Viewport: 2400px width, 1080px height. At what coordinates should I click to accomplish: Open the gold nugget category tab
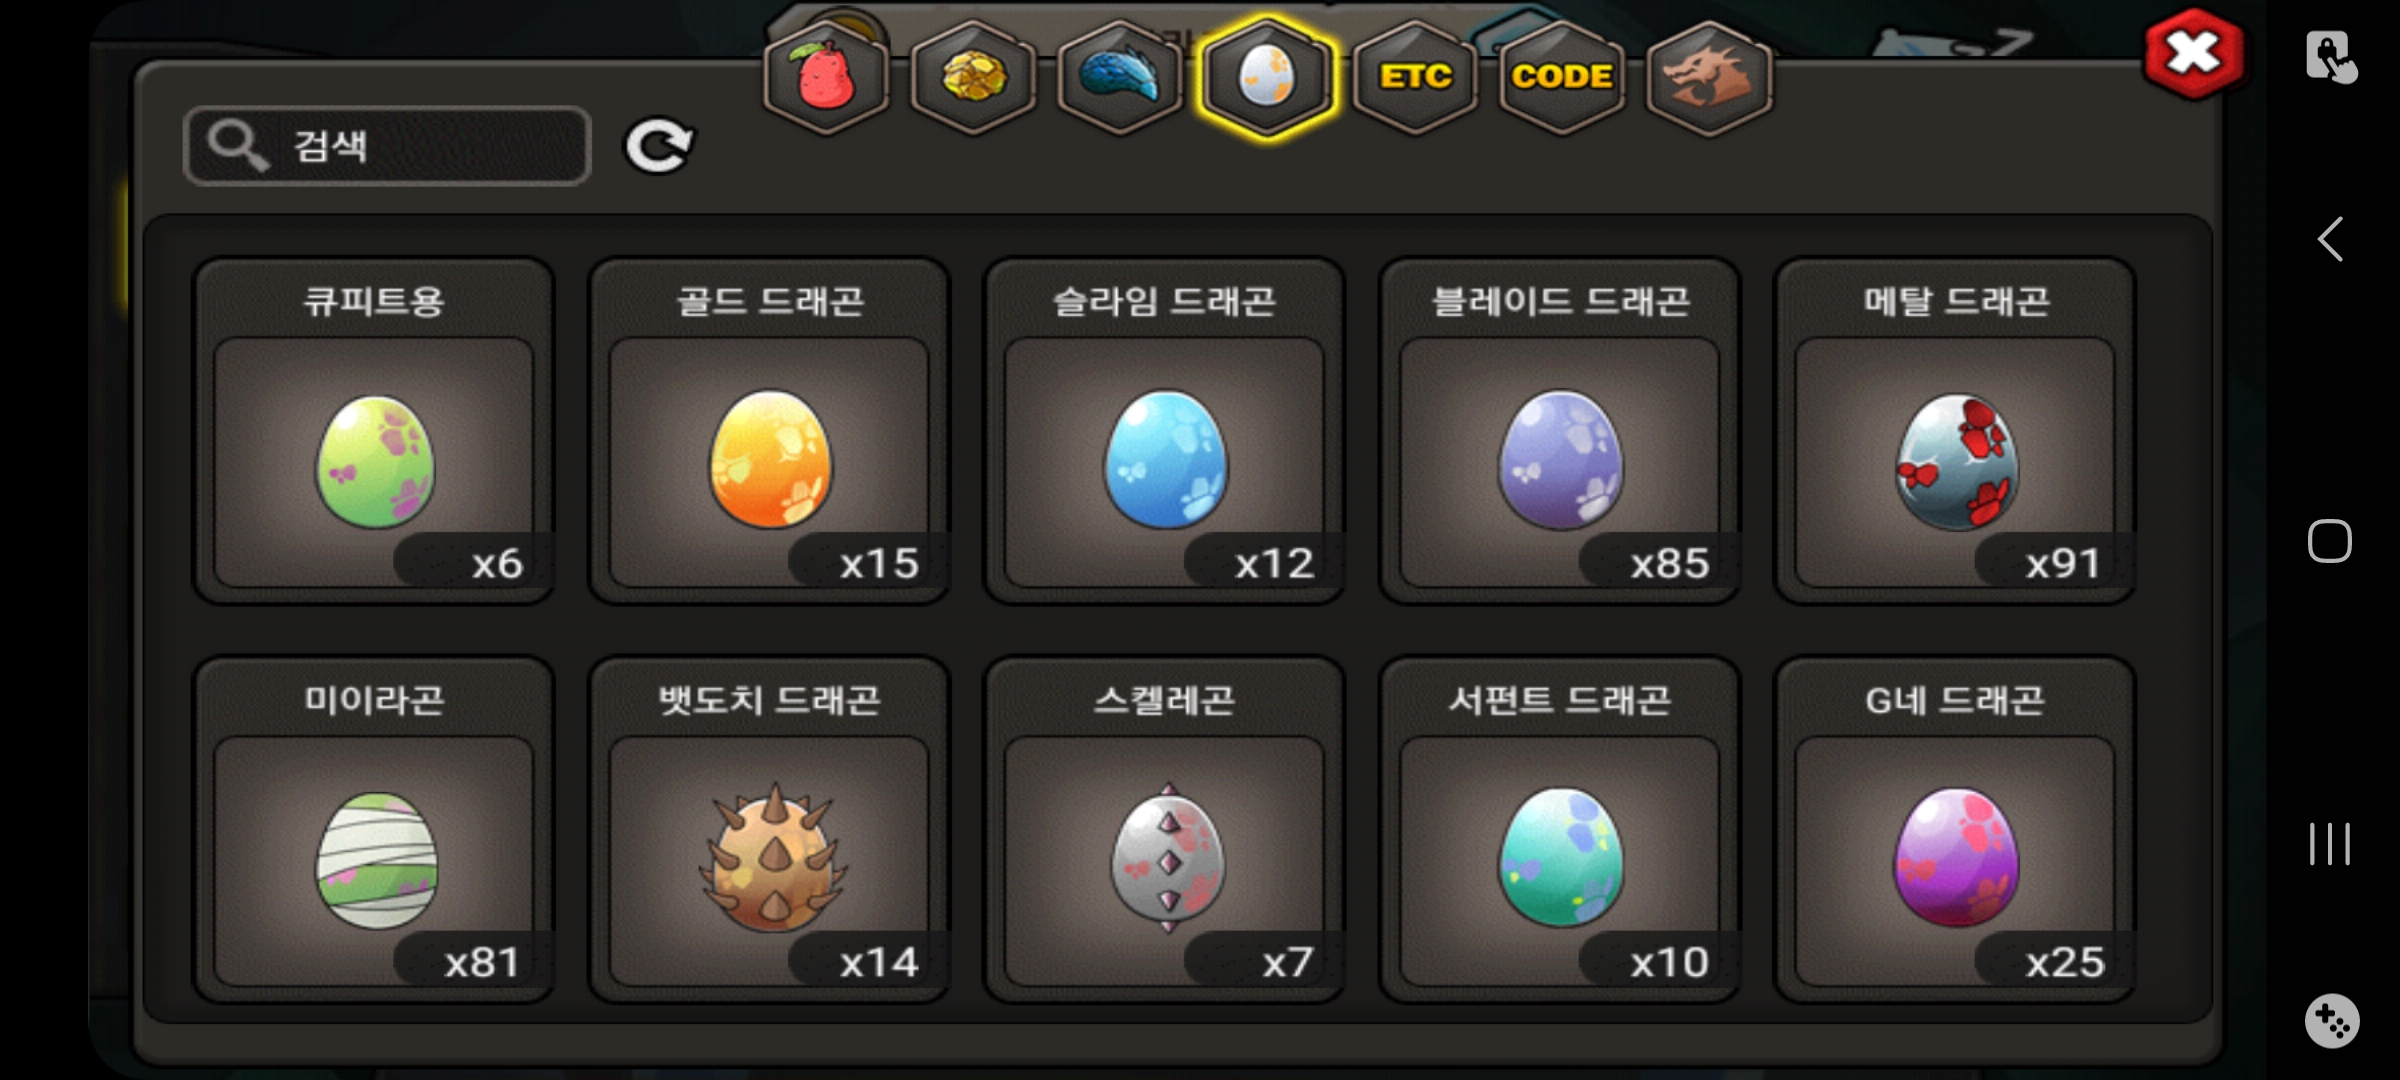click(973, 78)
